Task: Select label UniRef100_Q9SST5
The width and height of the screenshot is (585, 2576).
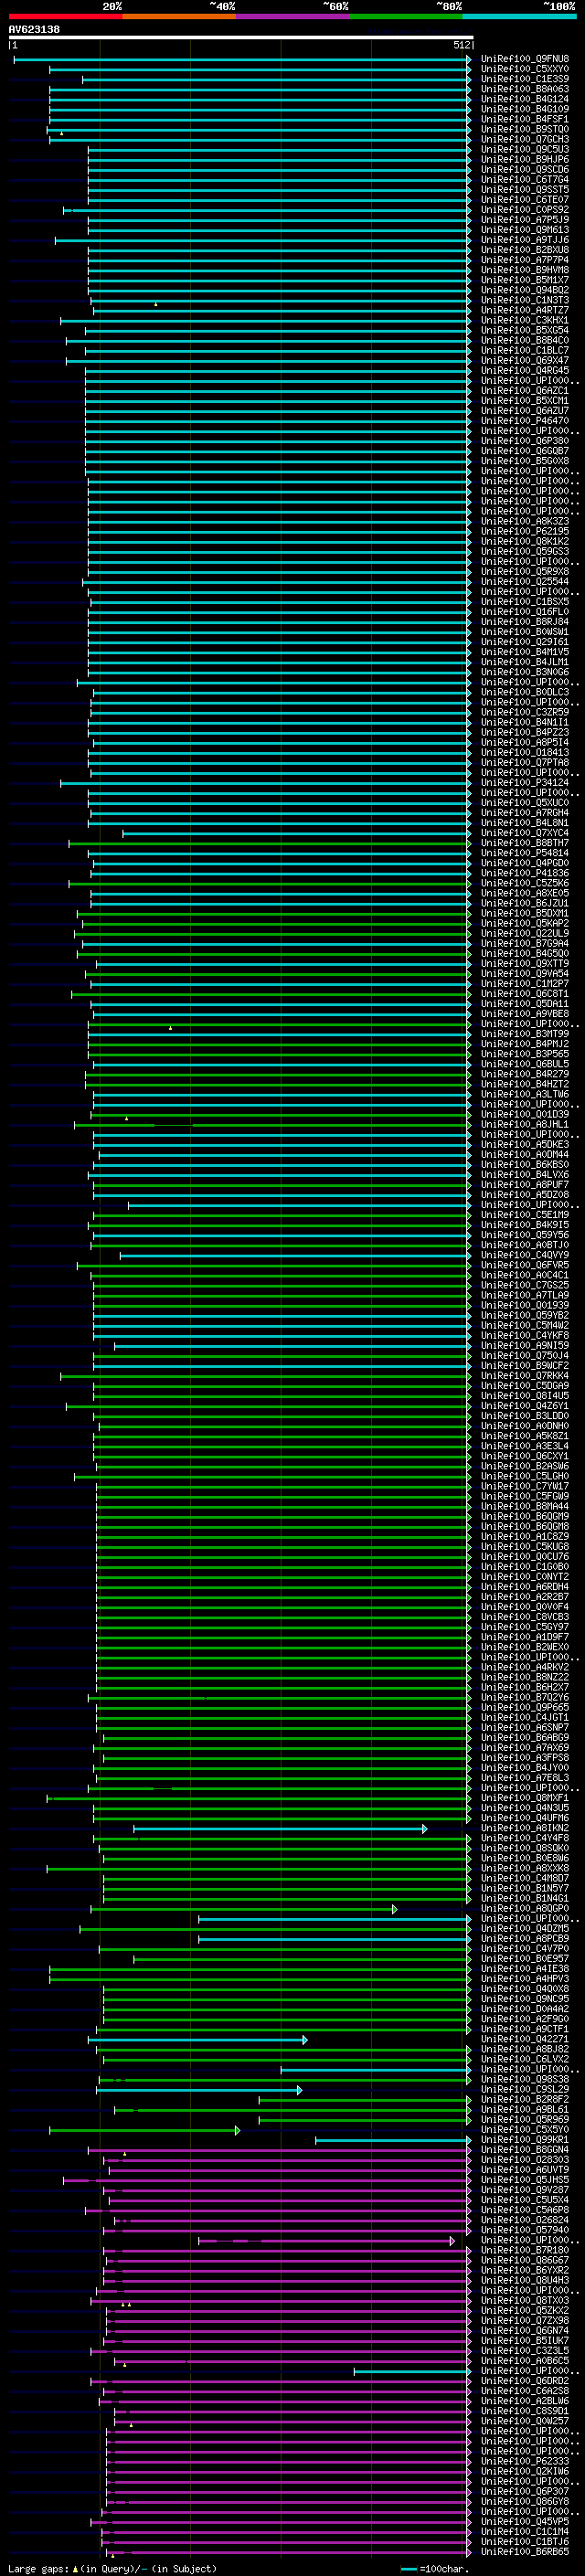Action: pos(525,190)
